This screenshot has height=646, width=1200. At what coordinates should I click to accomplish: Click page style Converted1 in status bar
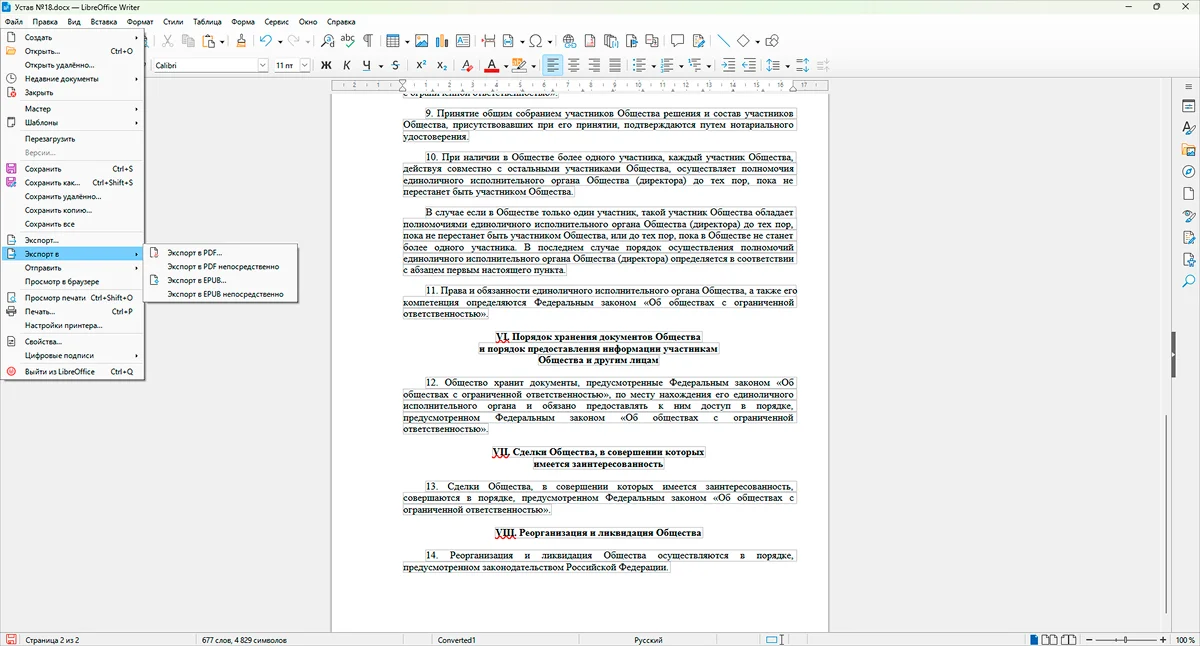[x=457, y=639]
